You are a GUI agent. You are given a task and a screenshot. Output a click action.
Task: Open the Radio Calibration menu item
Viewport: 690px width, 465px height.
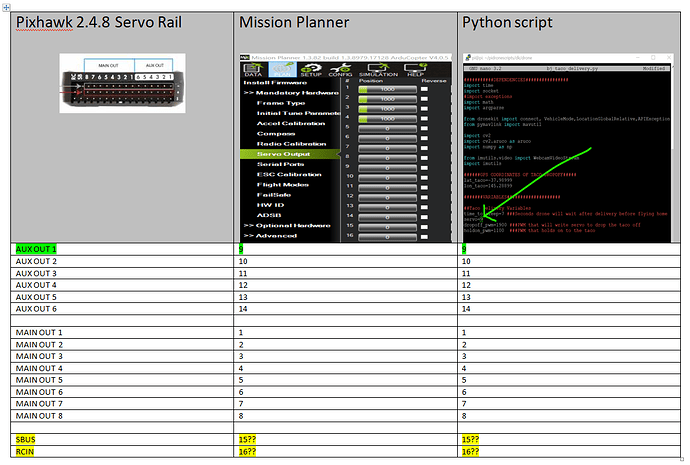pyautogui.click(x=292, y=143)
